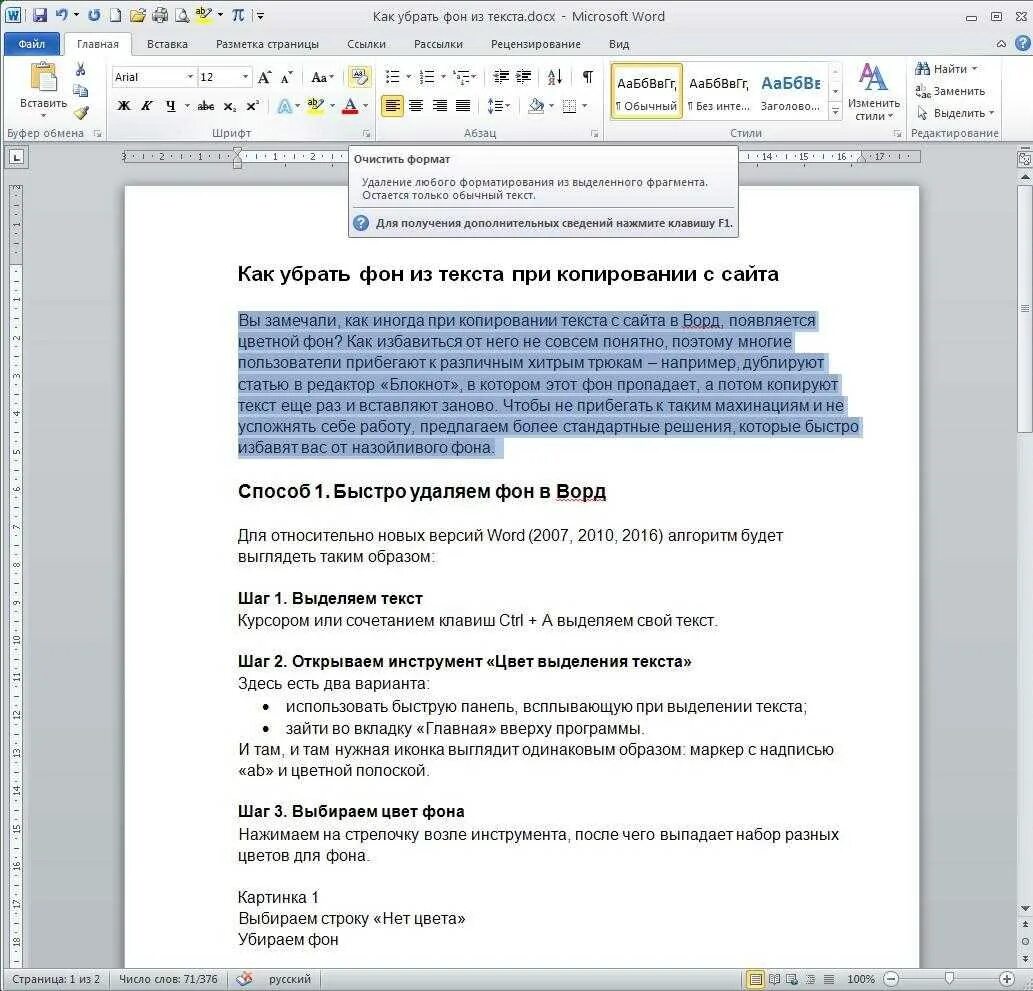Apply the Обычный style
This screenshot has height=991, width=1033.
point(646,92)
